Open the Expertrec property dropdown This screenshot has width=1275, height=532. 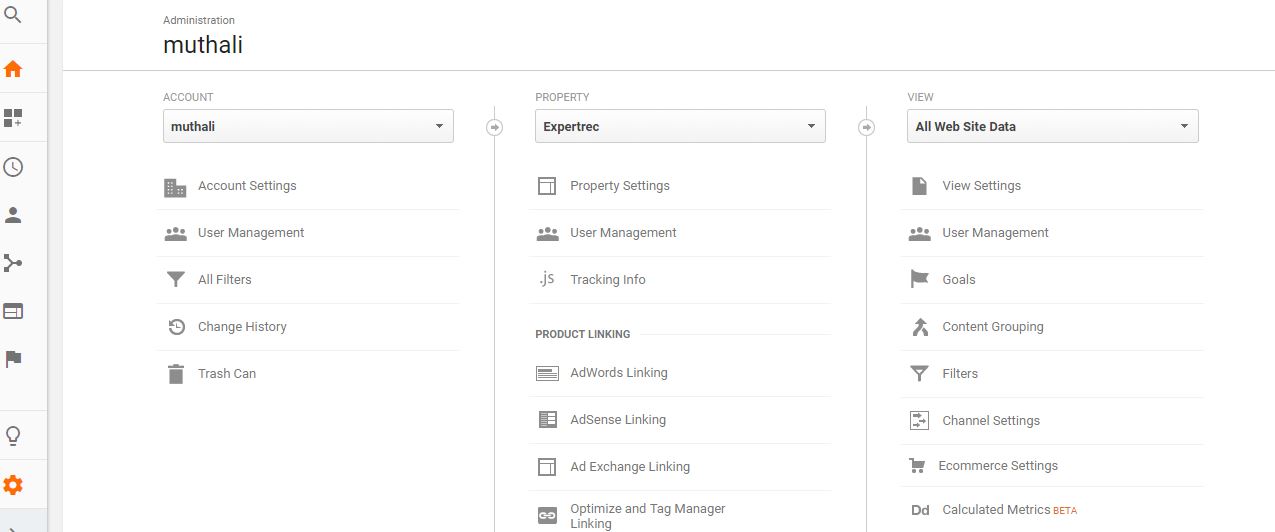click(x=680, y=126)
